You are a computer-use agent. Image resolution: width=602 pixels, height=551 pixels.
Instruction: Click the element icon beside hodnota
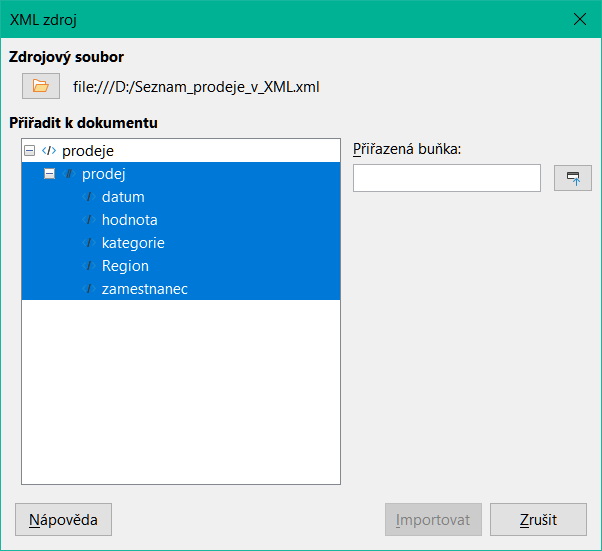(89, 220)
